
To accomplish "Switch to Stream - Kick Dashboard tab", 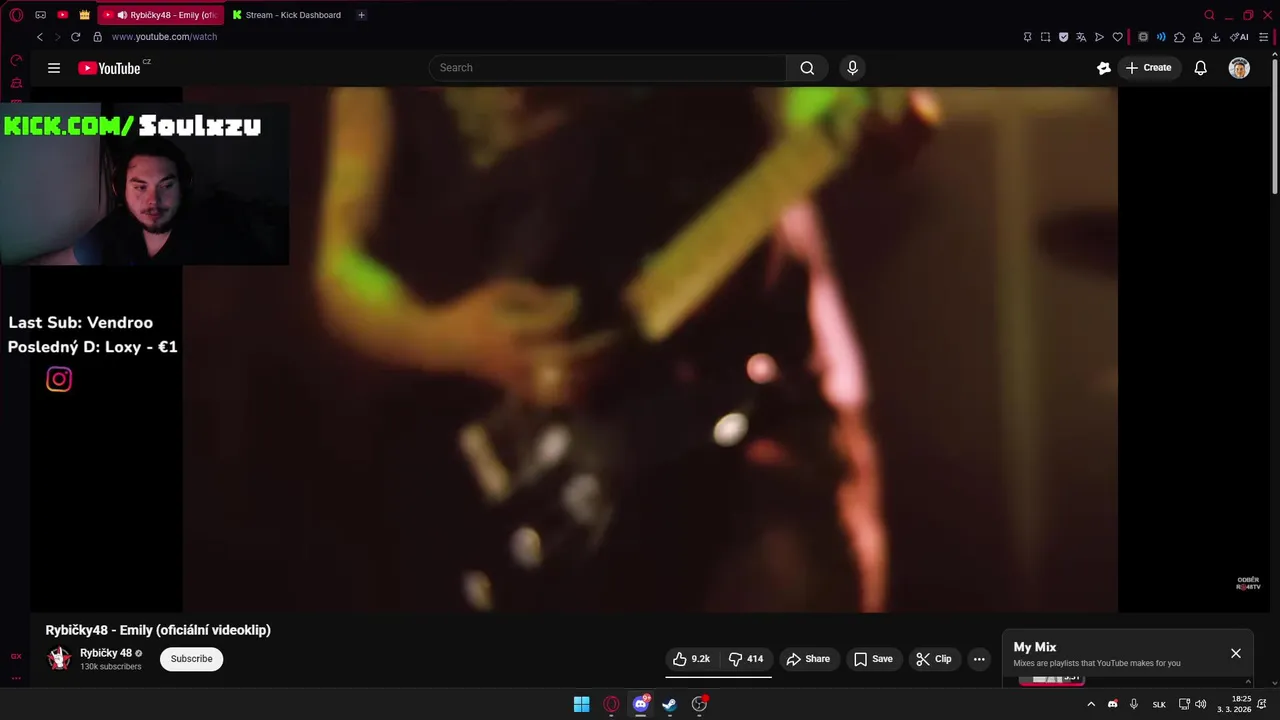I will click(x=288, y=15).
